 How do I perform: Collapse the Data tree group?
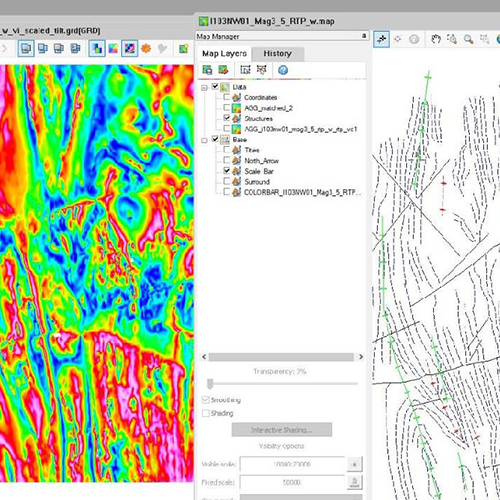coord(204,88)
